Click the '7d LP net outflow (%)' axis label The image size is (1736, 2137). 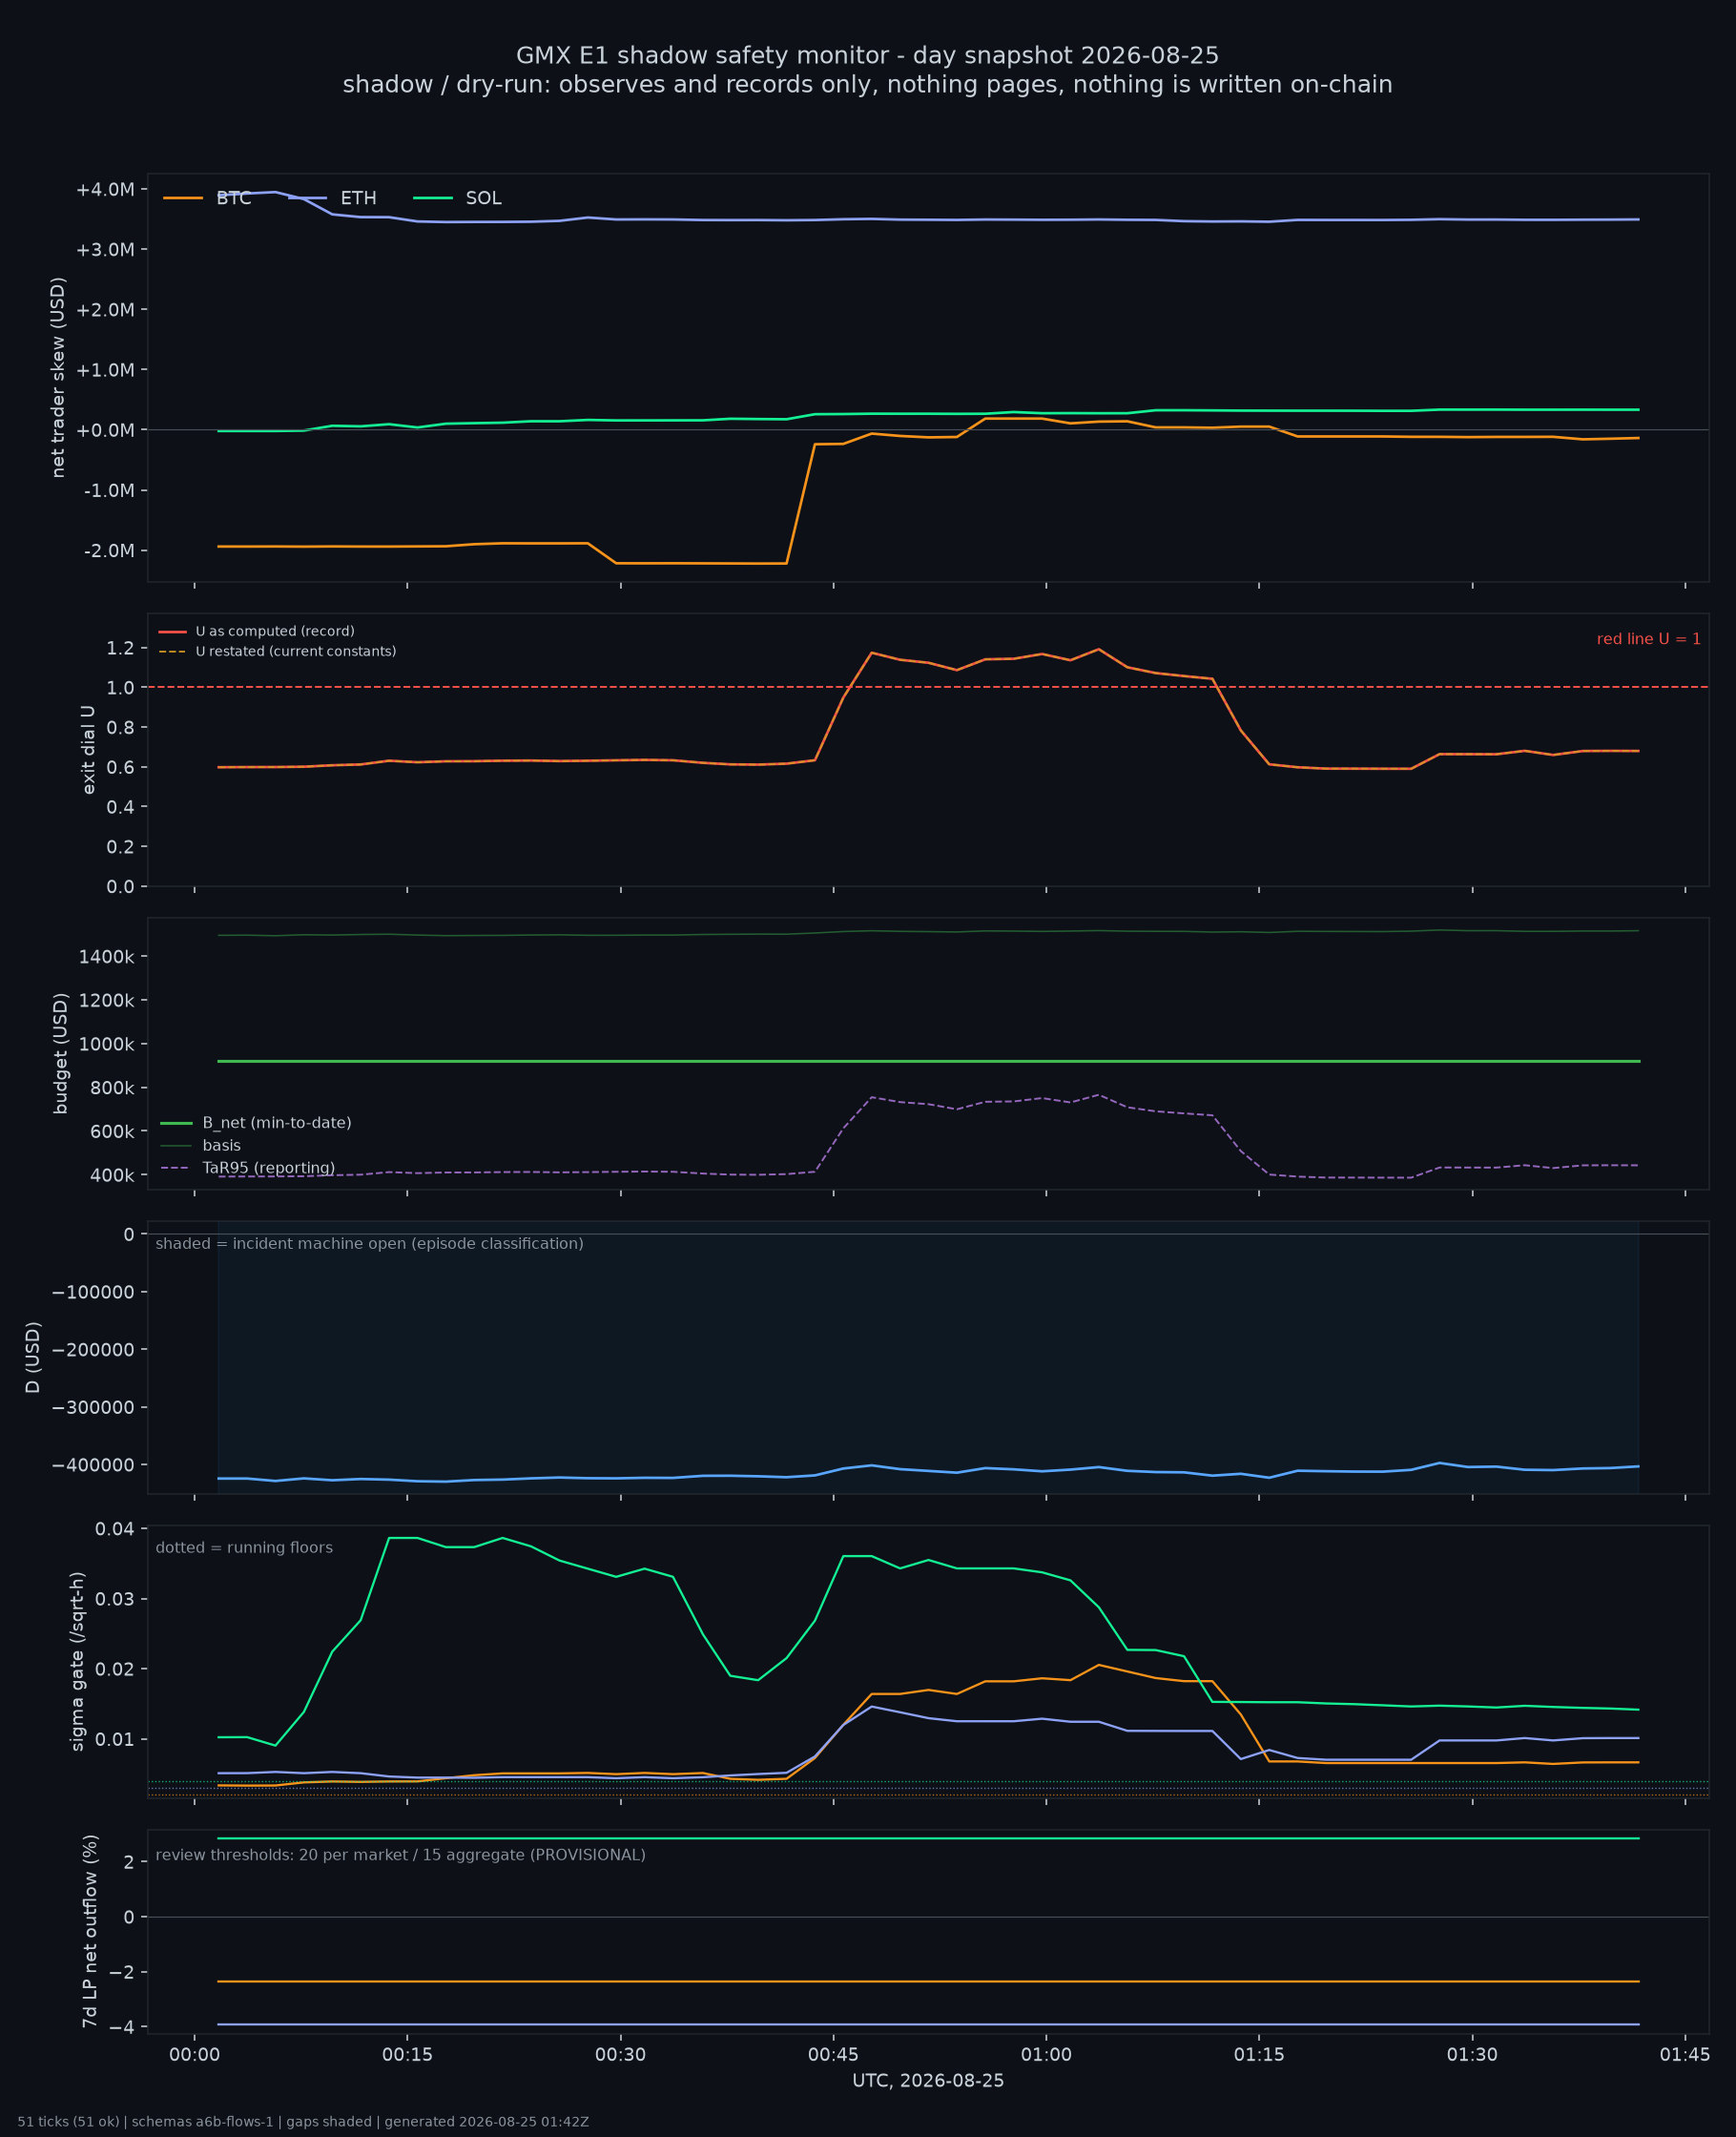pos(90,1931)
